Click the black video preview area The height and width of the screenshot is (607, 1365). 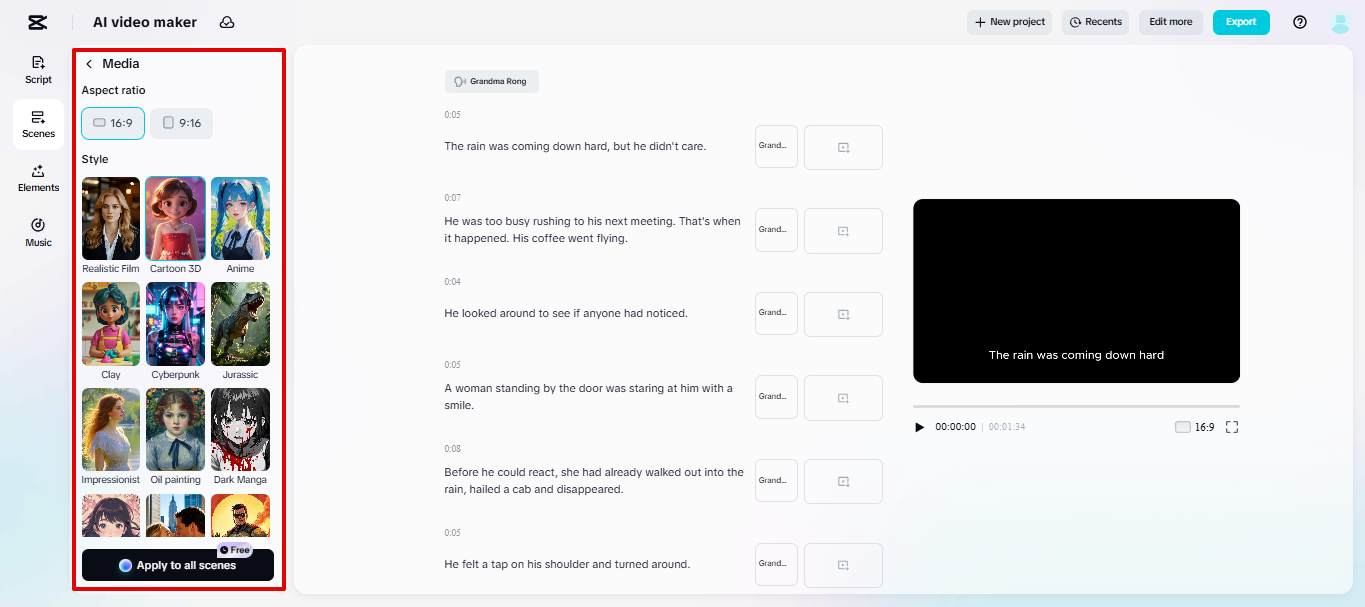click(1076, 291)
